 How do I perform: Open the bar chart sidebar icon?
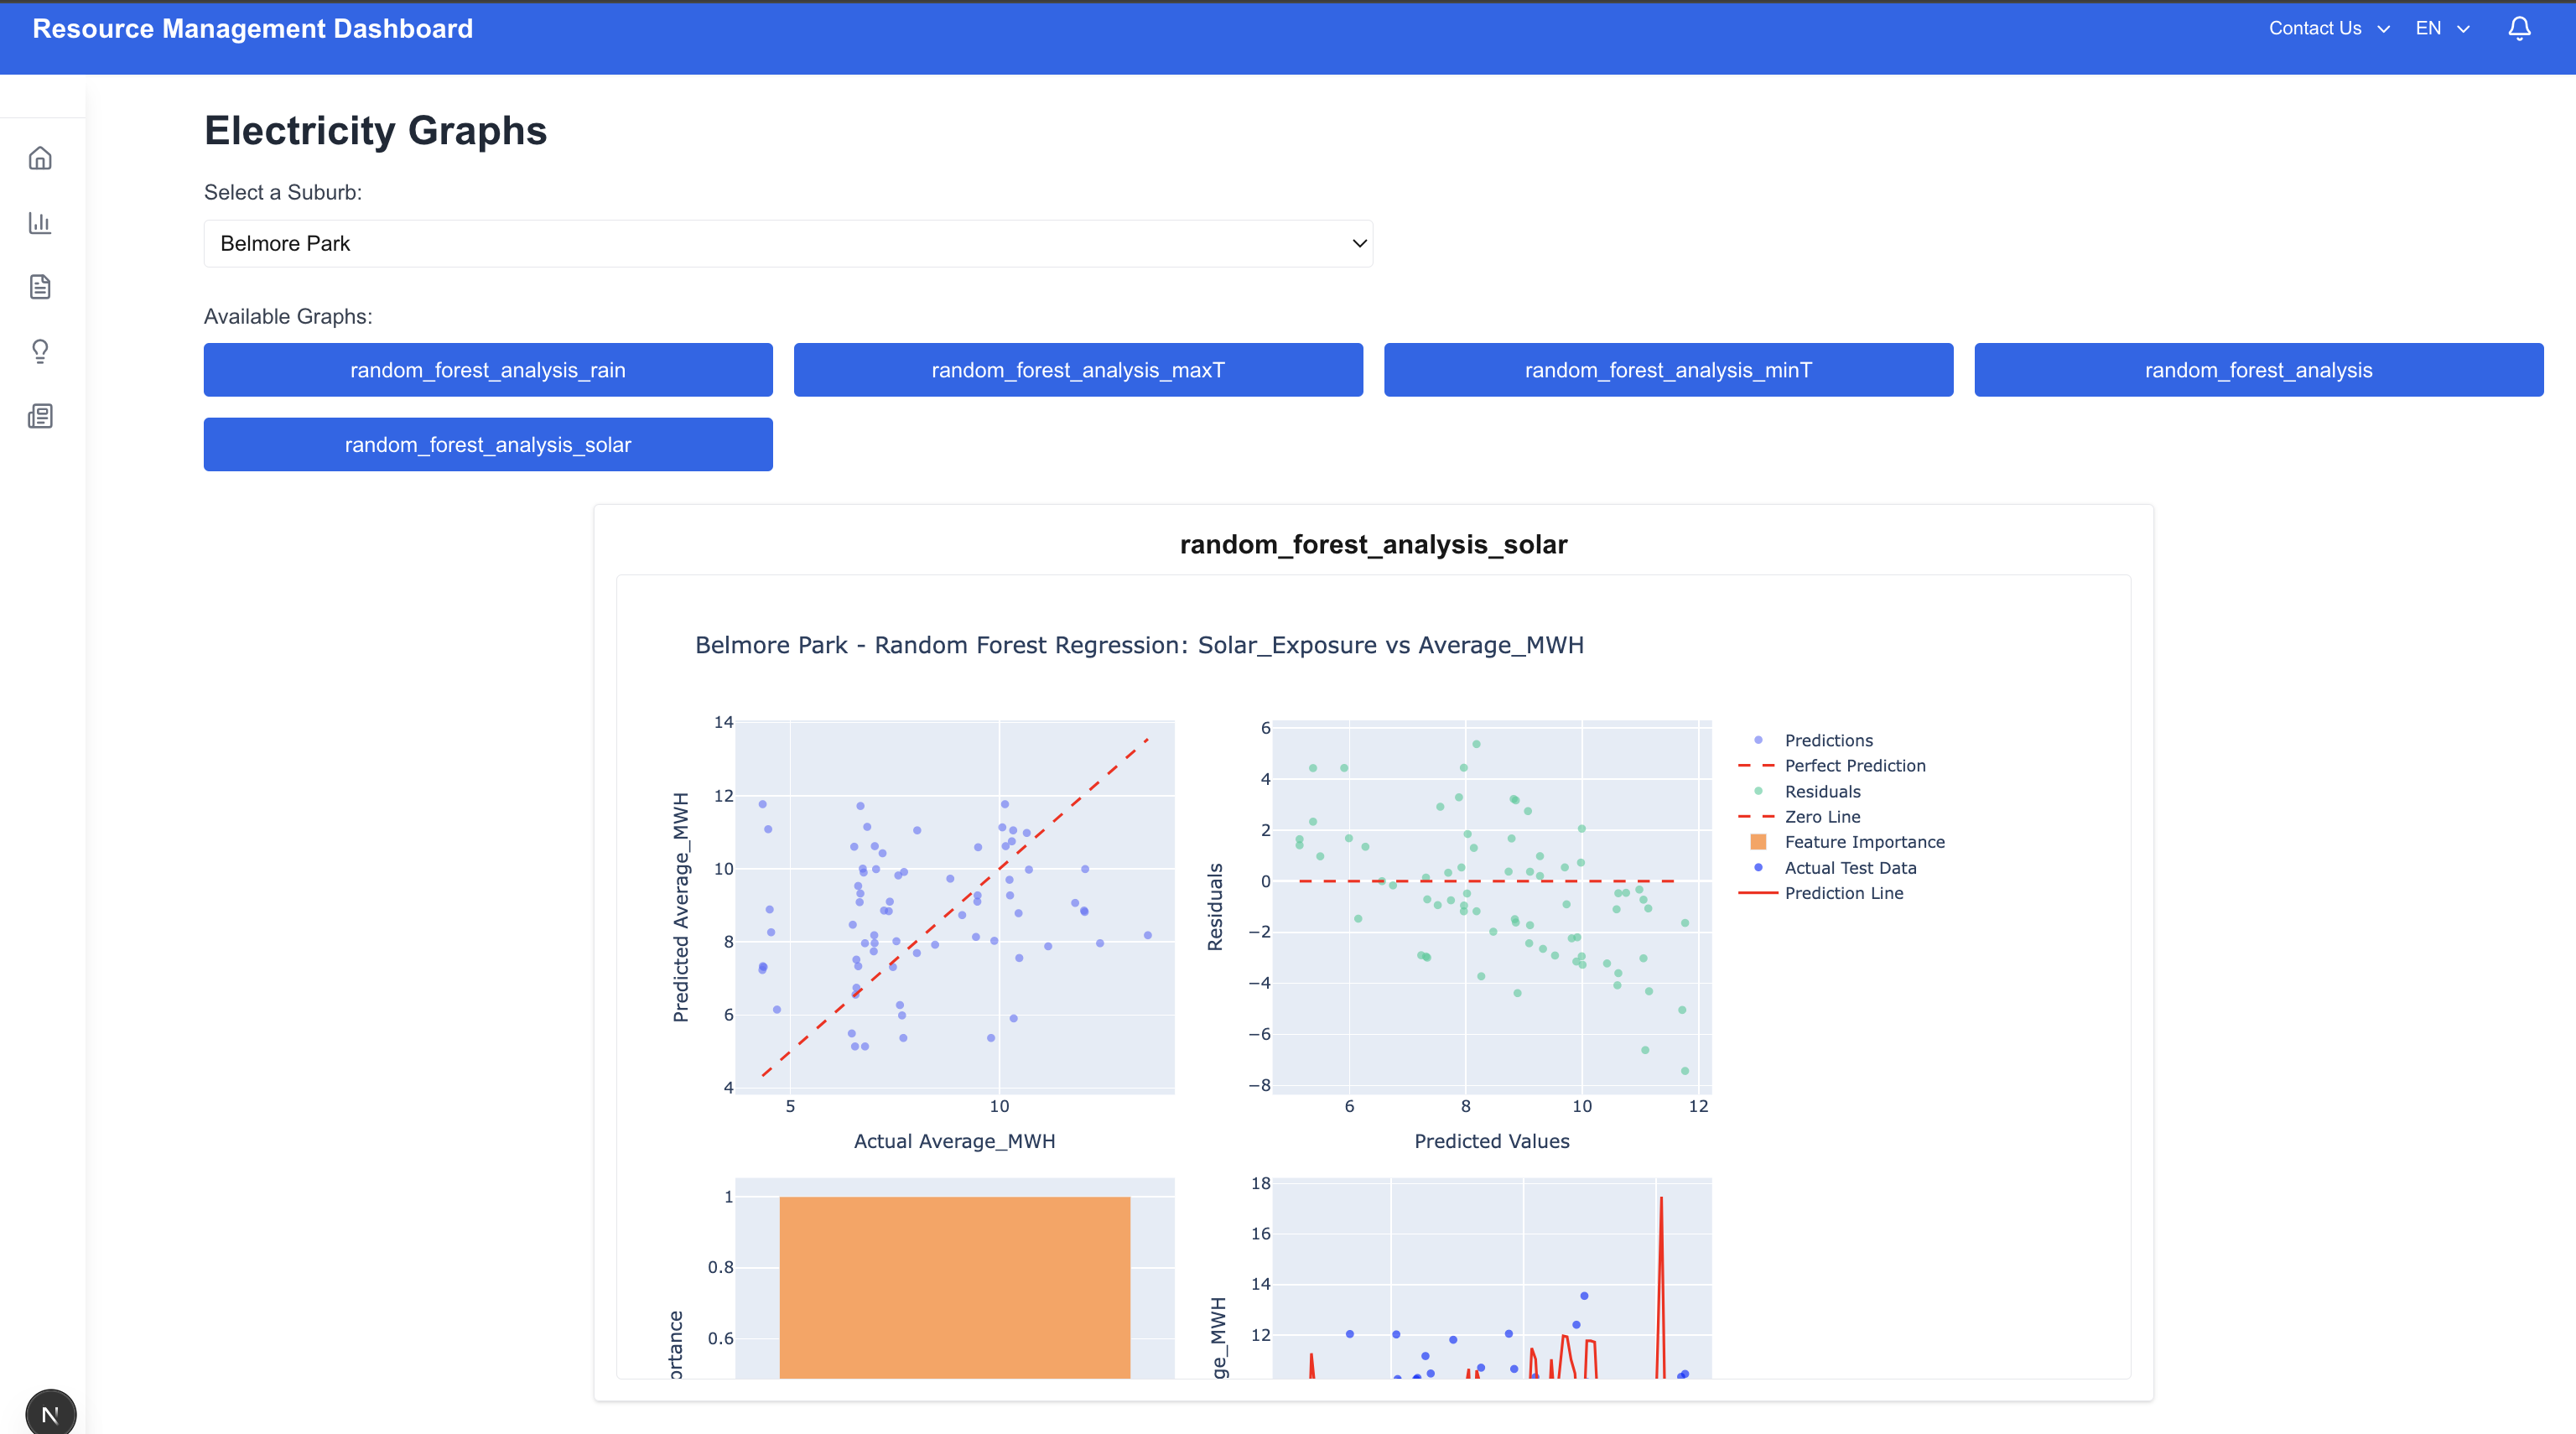40,223
